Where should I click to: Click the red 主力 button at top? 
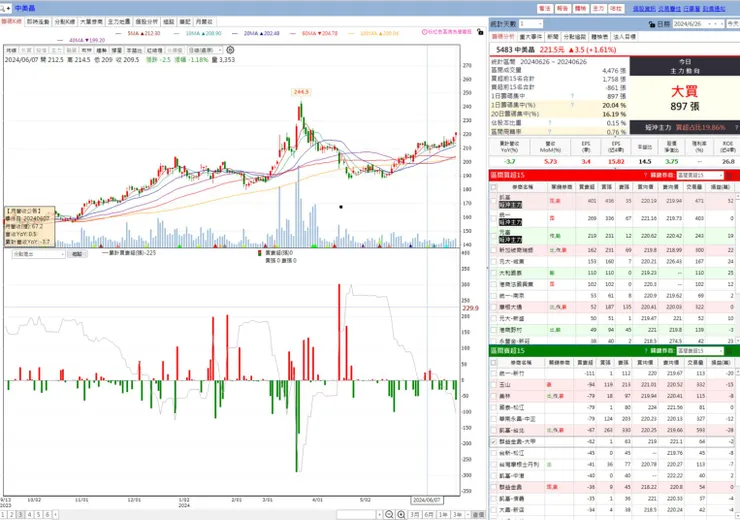(598, 8)
